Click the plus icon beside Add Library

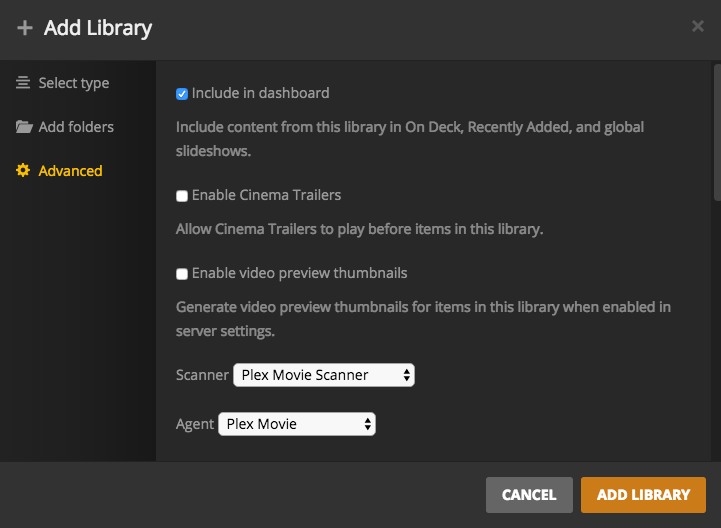point(25,28)
